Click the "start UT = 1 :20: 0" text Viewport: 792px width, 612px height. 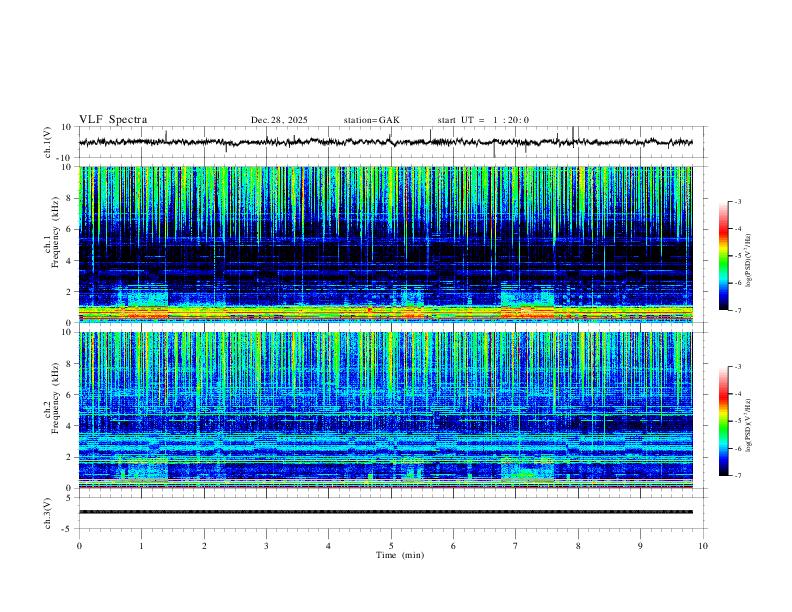click(x=483, y=120)
